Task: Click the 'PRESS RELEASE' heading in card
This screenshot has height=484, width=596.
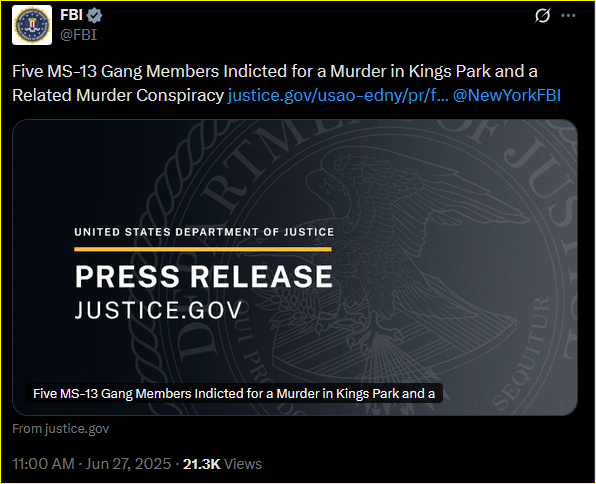Action: pyautogui.click(x=204, y=276)
